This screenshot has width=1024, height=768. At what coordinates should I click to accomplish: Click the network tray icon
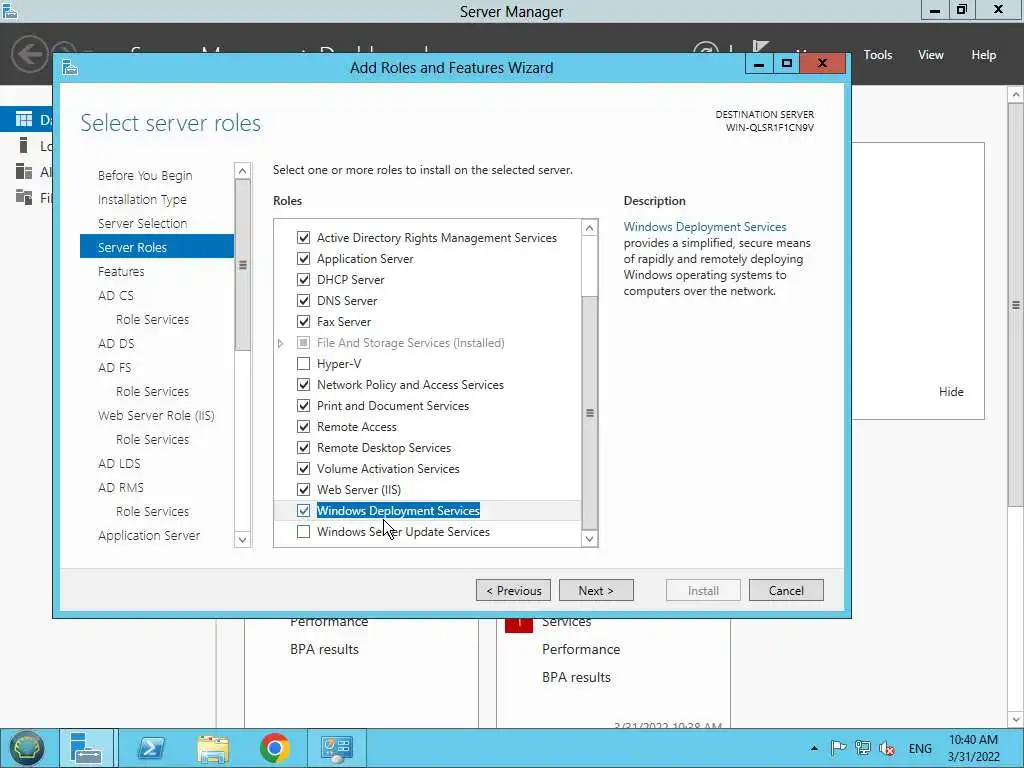click(863, 748)
